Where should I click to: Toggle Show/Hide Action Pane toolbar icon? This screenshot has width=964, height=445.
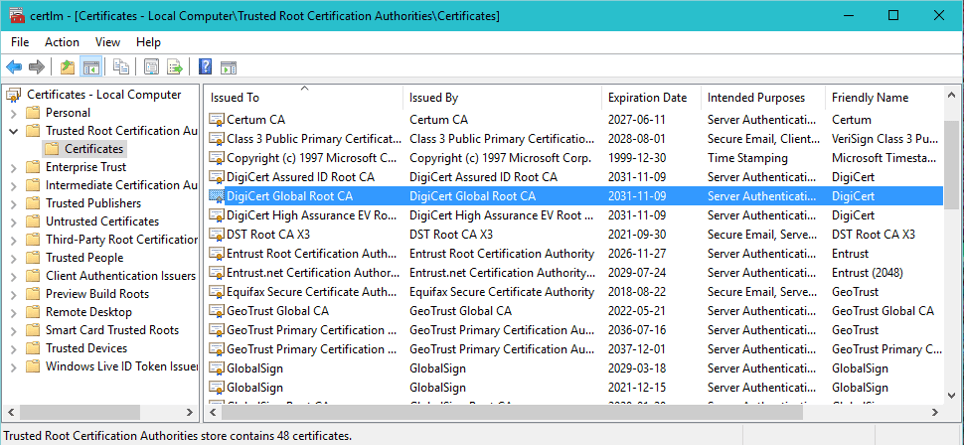click(x=229, y=67)
